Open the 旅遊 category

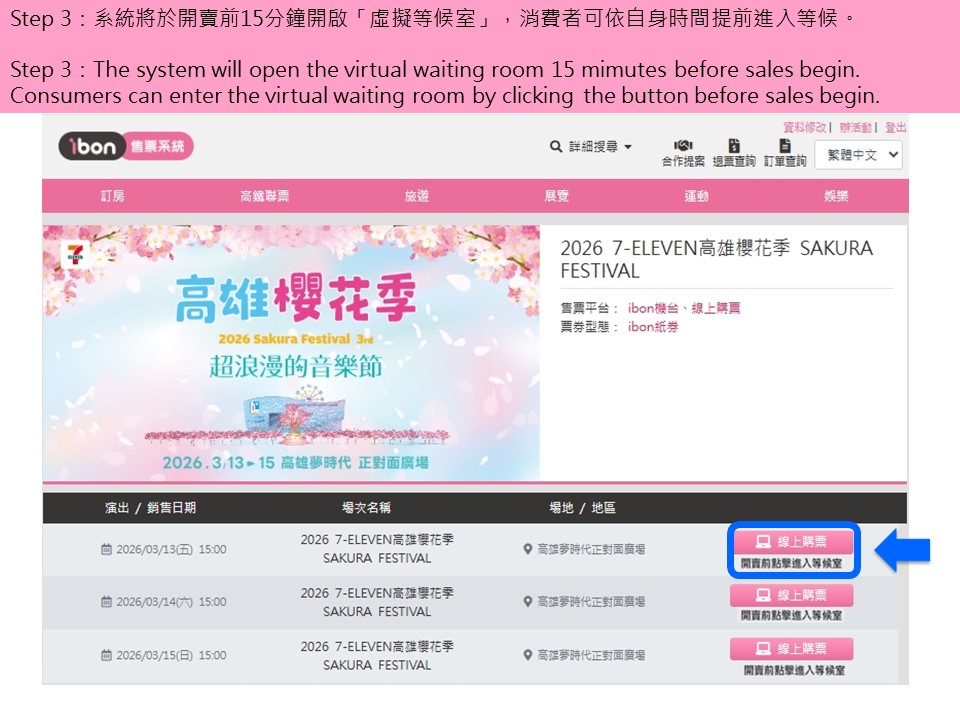point(416,196)
